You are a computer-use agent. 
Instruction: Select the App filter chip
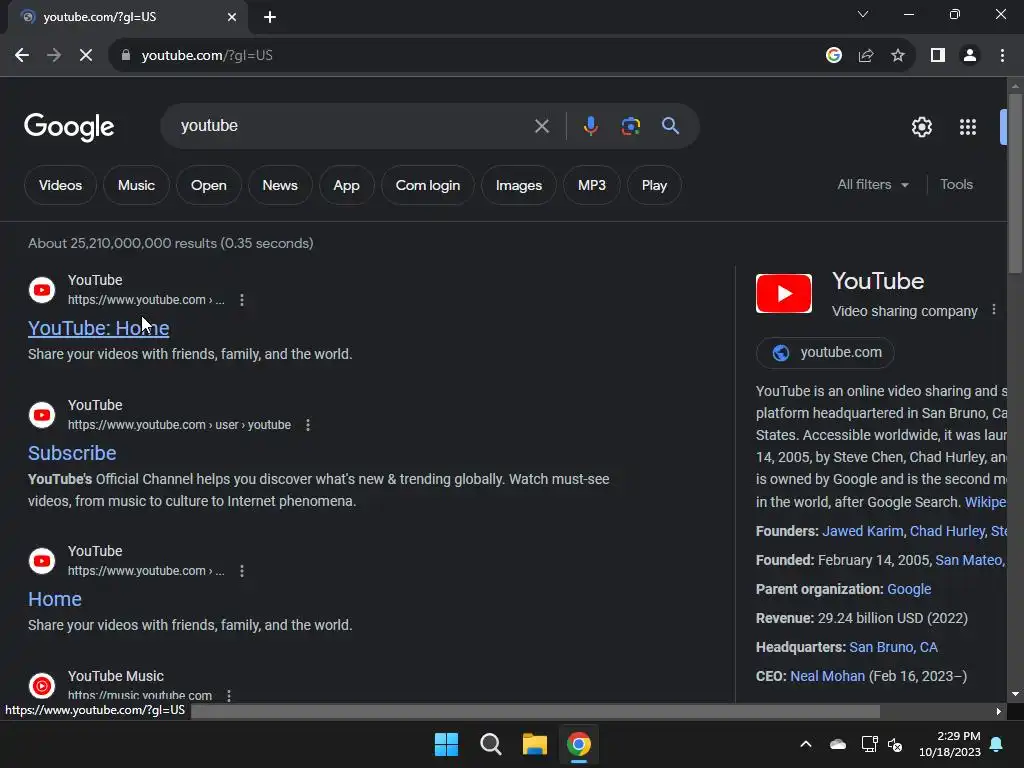tap(346, 185)
